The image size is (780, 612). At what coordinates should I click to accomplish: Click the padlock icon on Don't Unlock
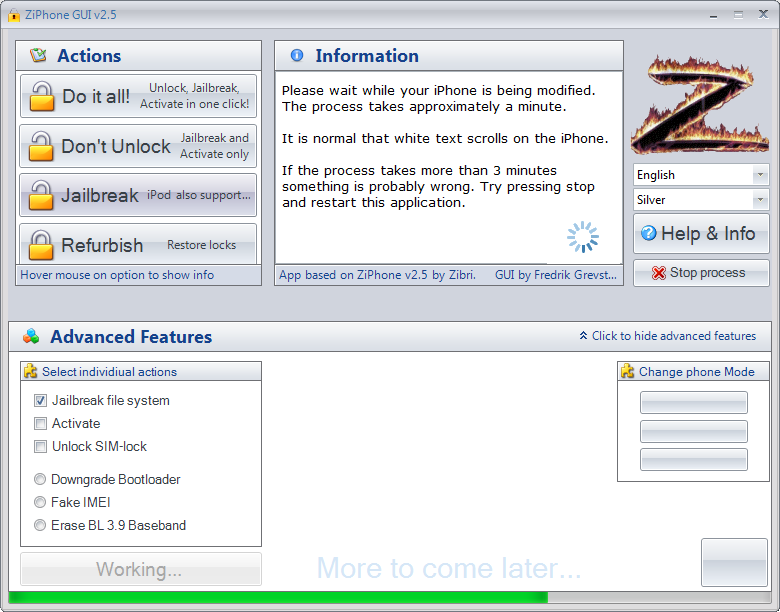(41, 146)
